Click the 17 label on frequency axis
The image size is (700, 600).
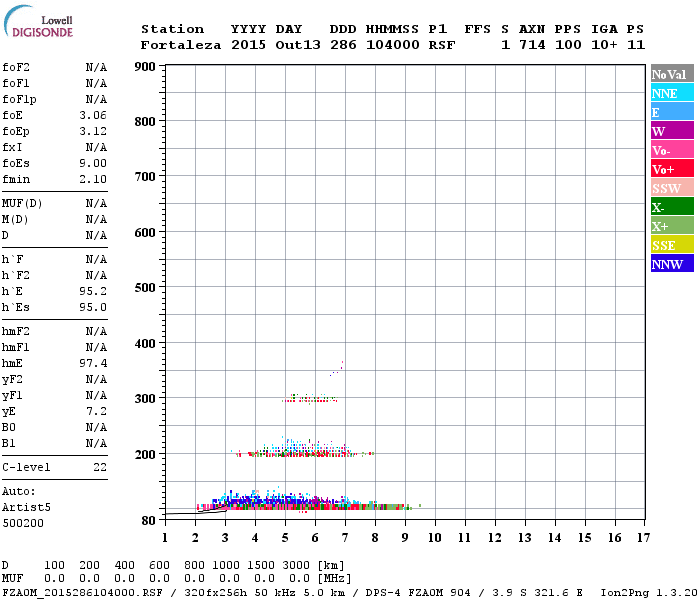643,538
